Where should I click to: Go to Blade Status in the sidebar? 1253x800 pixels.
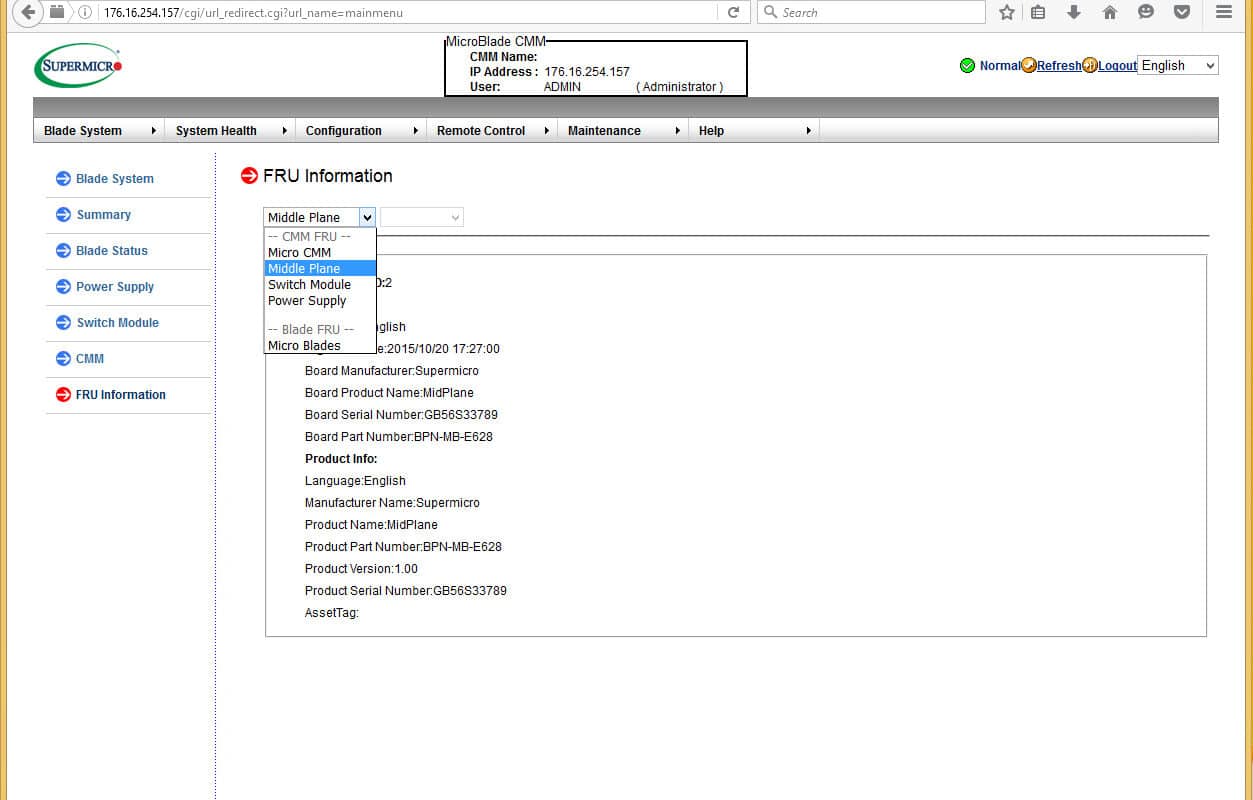click(x=112, y=251)
